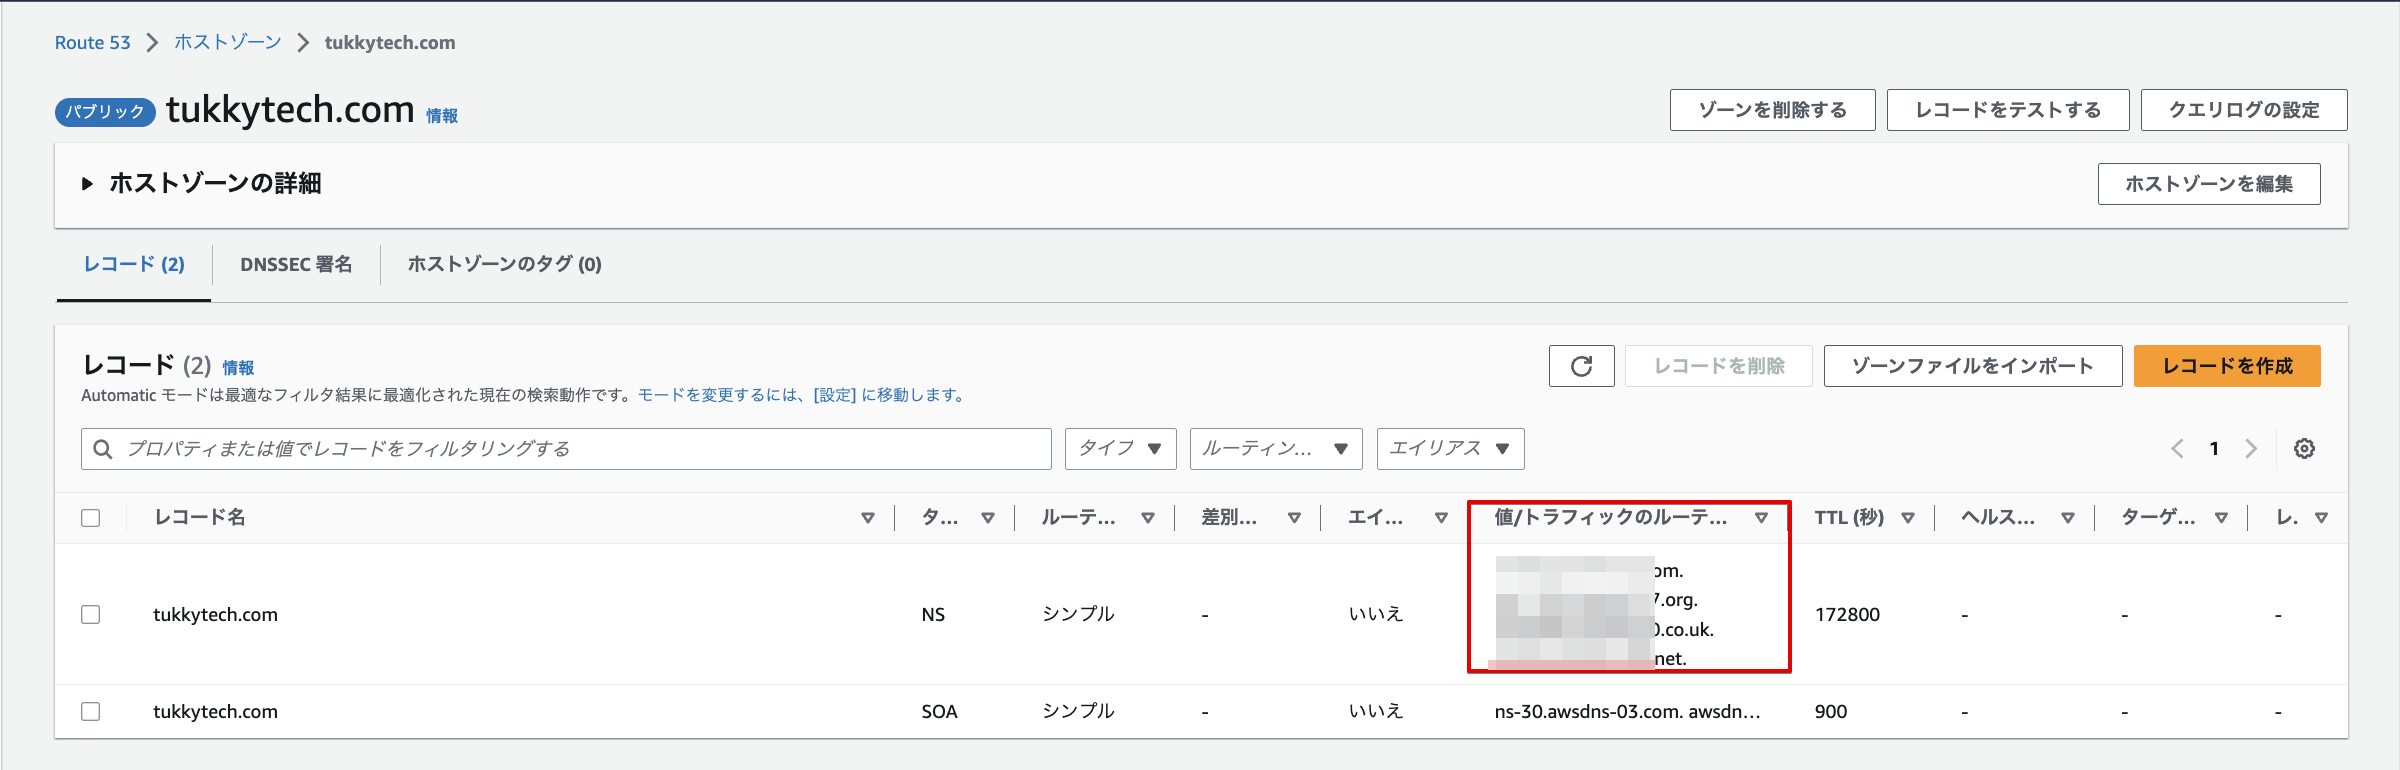Click the クエリログの設定 button

point(2244,110)
